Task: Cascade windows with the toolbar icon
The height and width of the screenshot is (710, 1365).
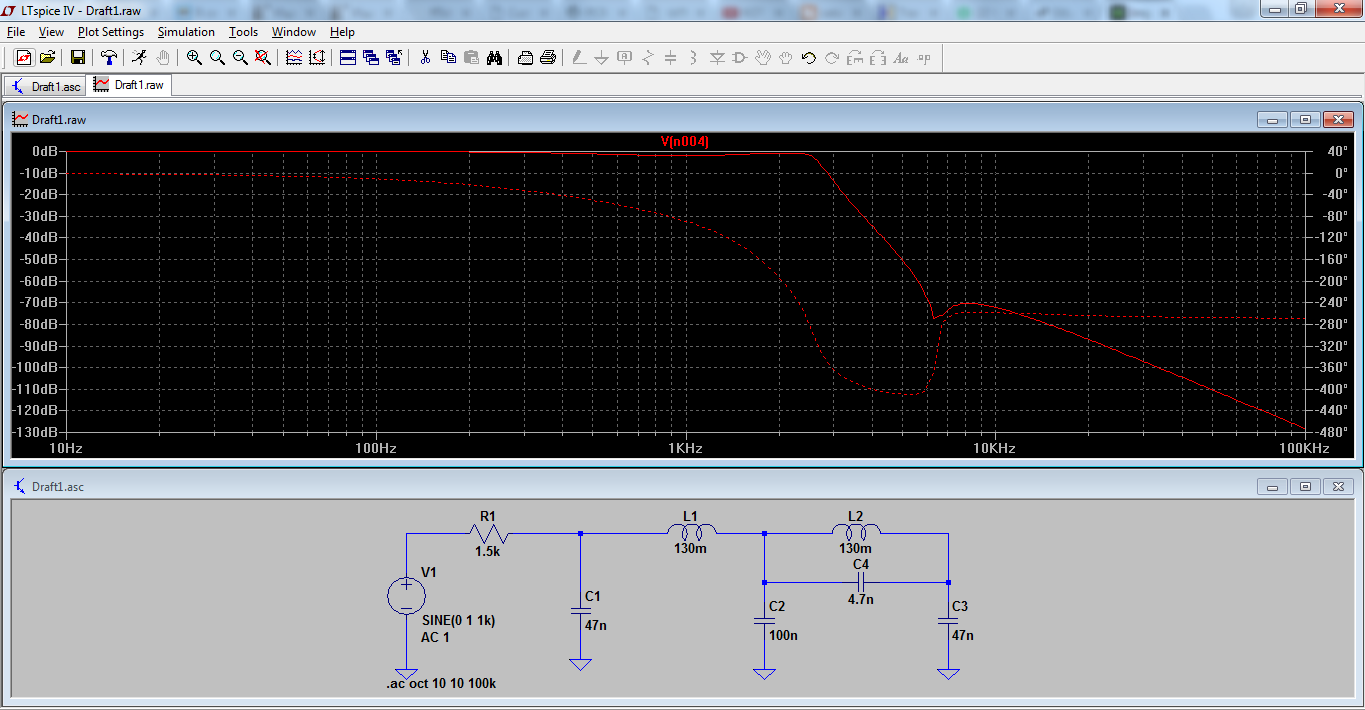Action: click(371, 58)
